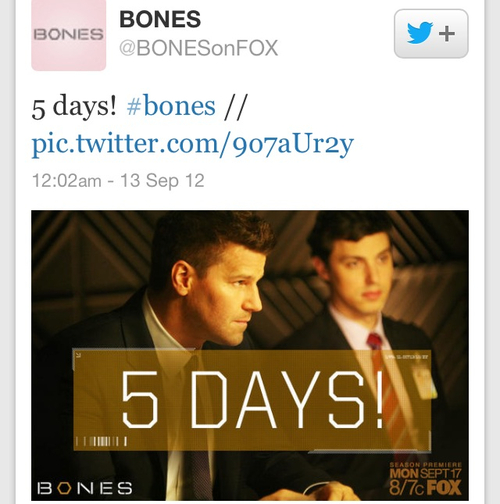The width and height of the screenshot is (500, 504).
Task: Open the pic.twitter.com/907aUr2y link
Action: (x=192, y=144)
